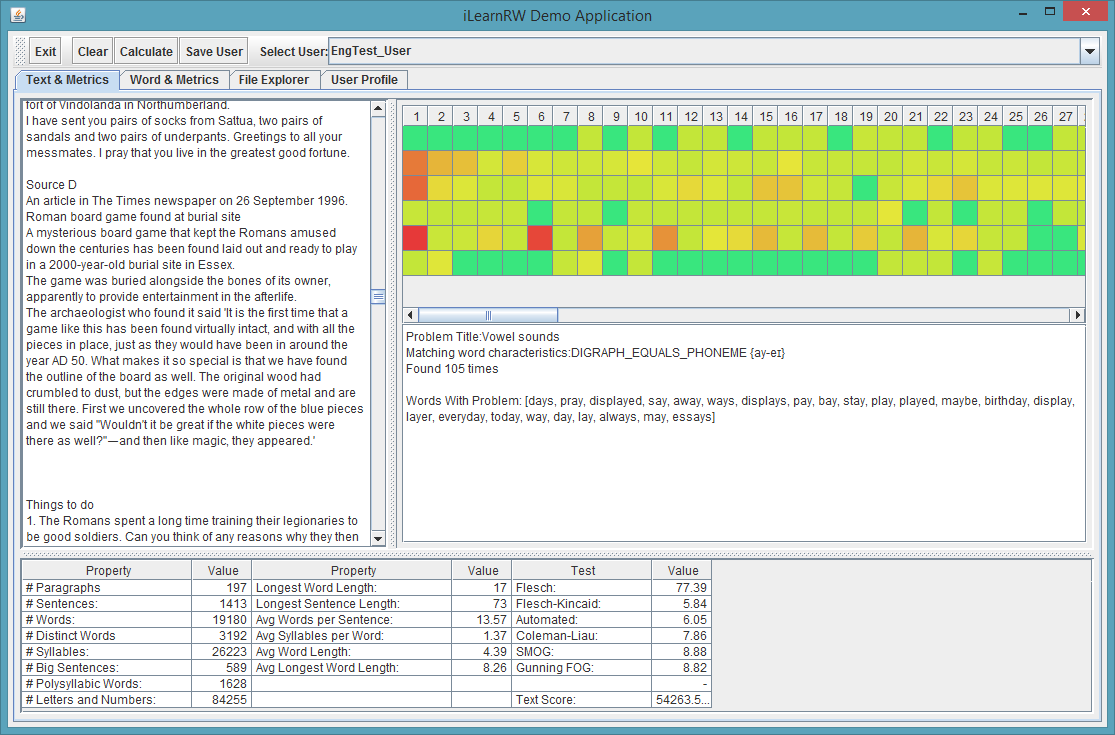Switch to the Text & Metrics tab

tap(68, 80)
